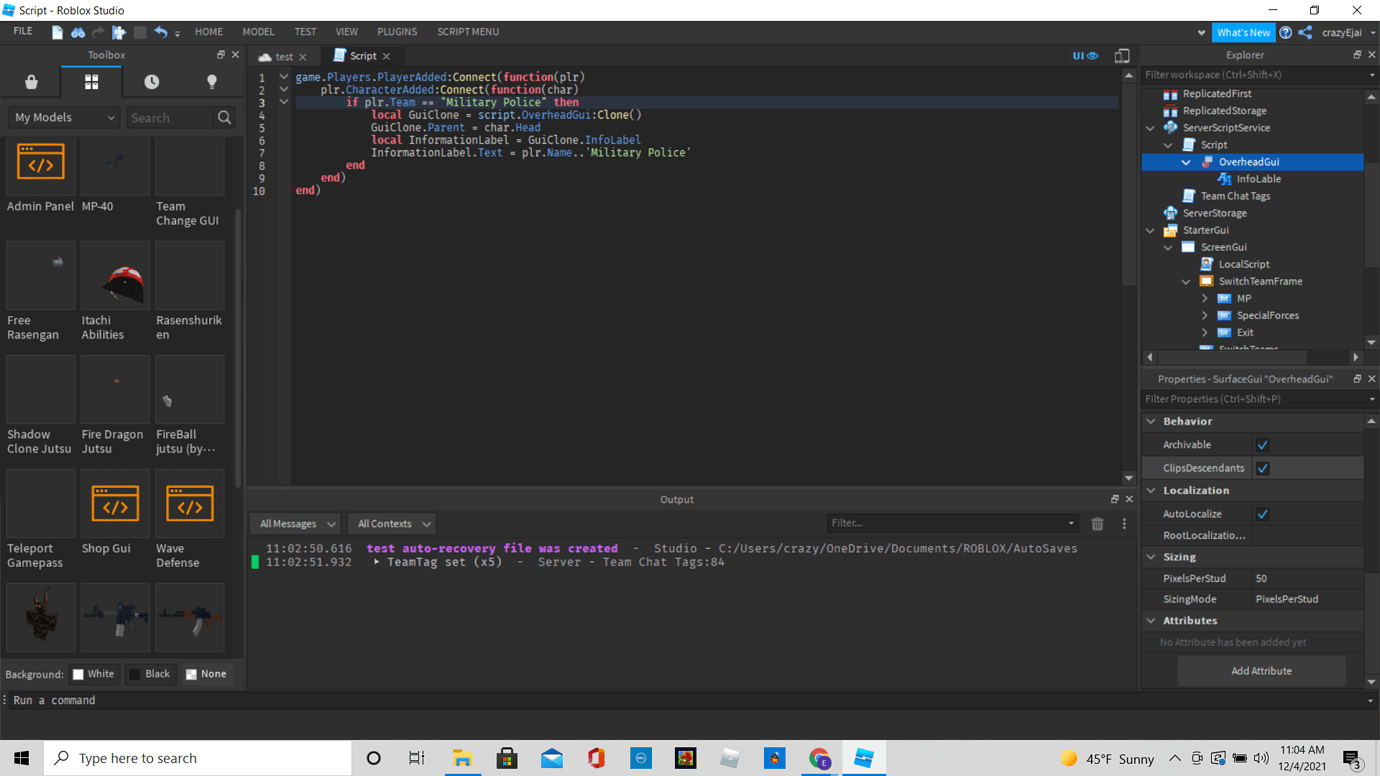1380x776 pixels.
Task: Open Chrome from the Windows taskbar
Action: tap(819, 758)
